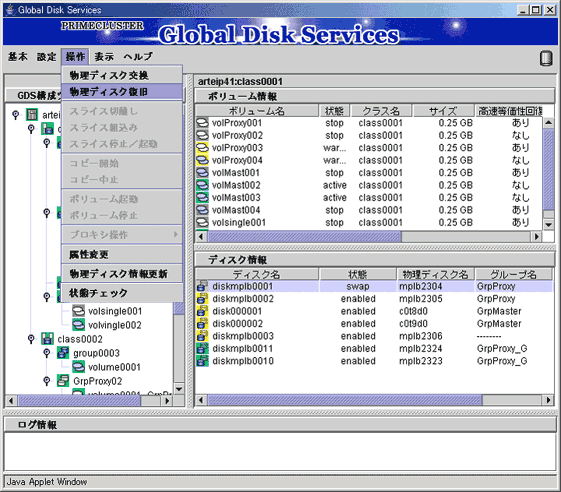Click the diskmplb0001 swap disk icon
The height and width of the screenshot is (492, 561).
202,286
